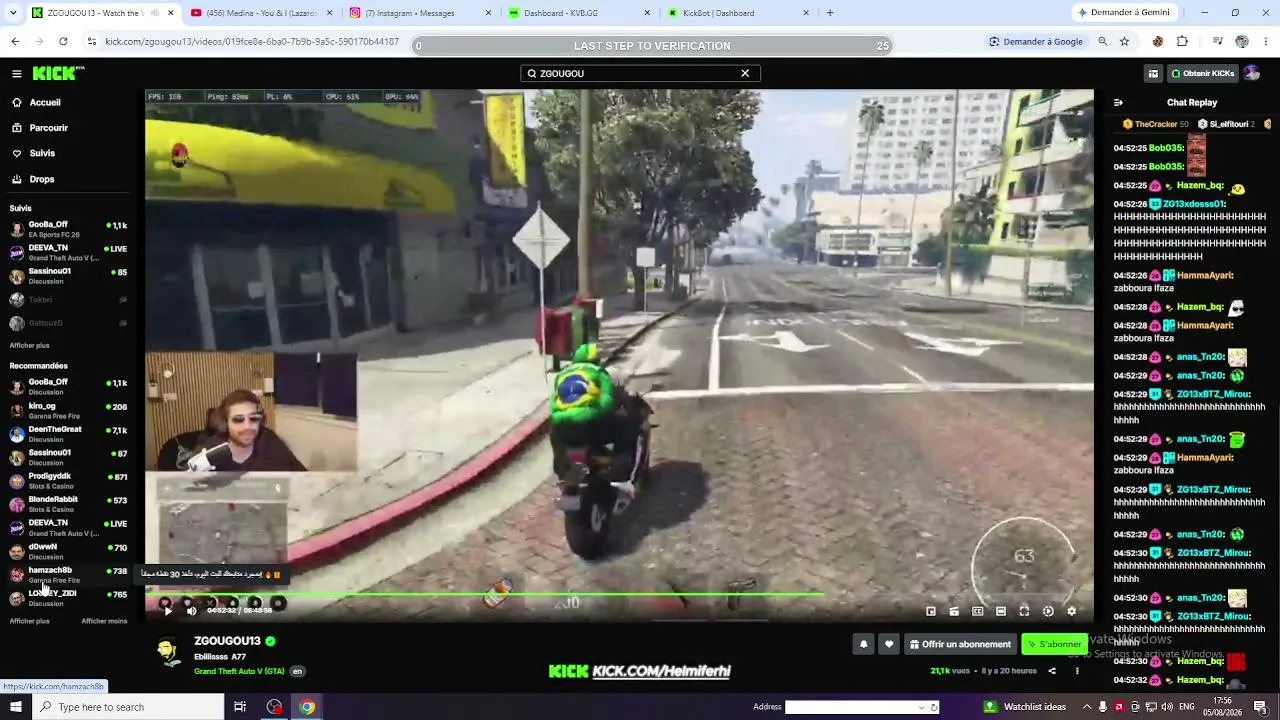Screen dimensions: 1280x720
Task: Switch to the Medina - You & I YouTube tab
Action: click(x=260, y=13)
